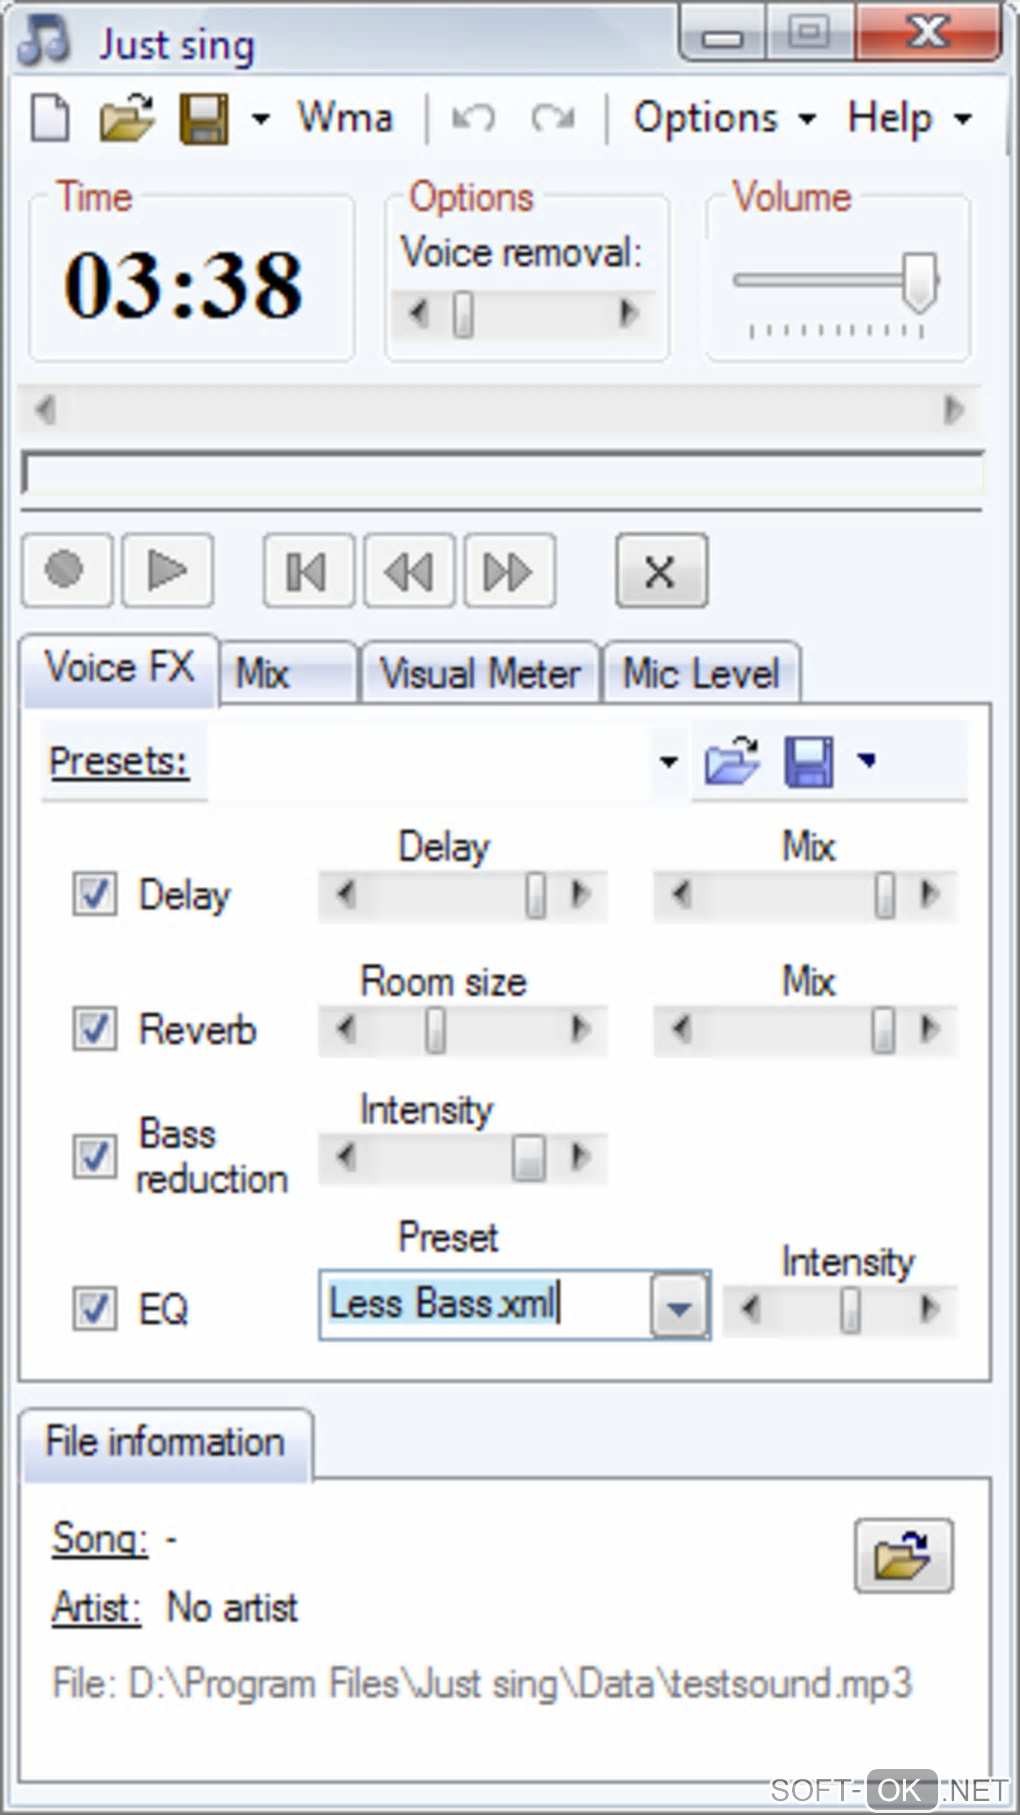Click the Wma format button
Image resolution: width=1020 pixels, height=1815 pixels.
click(x=345, y=119)
